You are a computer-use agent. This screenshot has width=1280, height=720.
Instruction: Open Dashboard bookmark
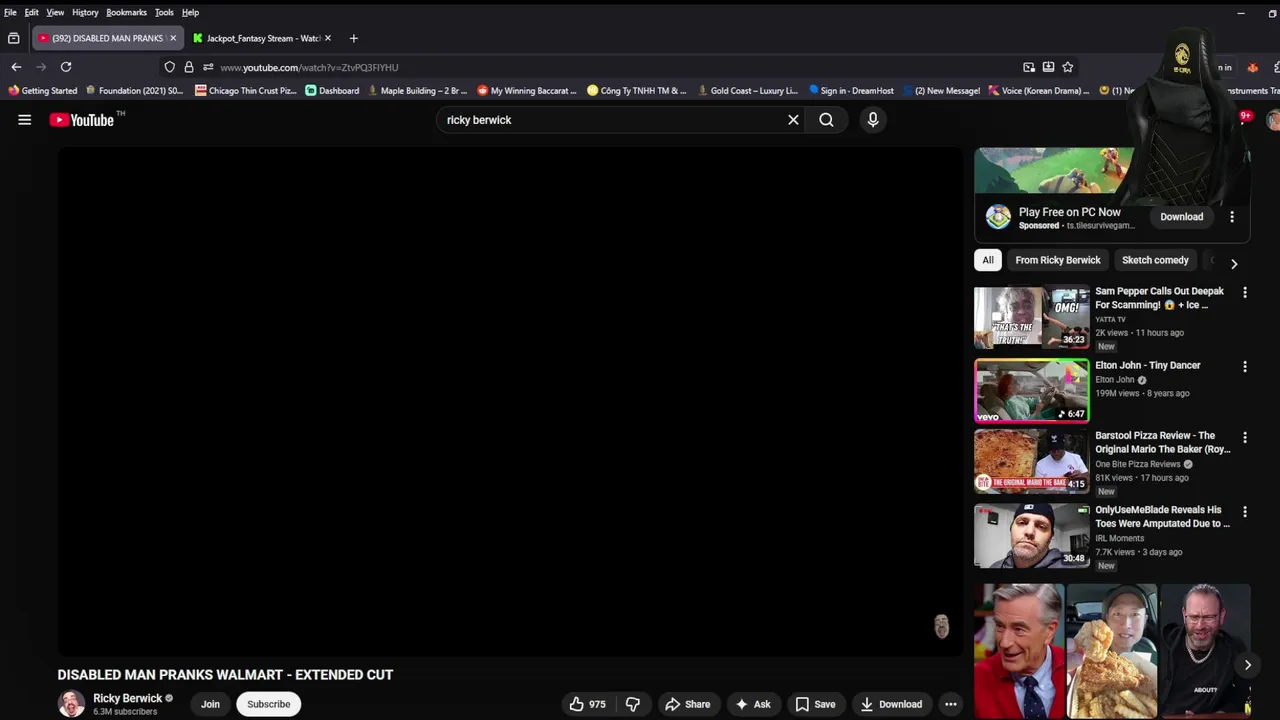point(332,91)
